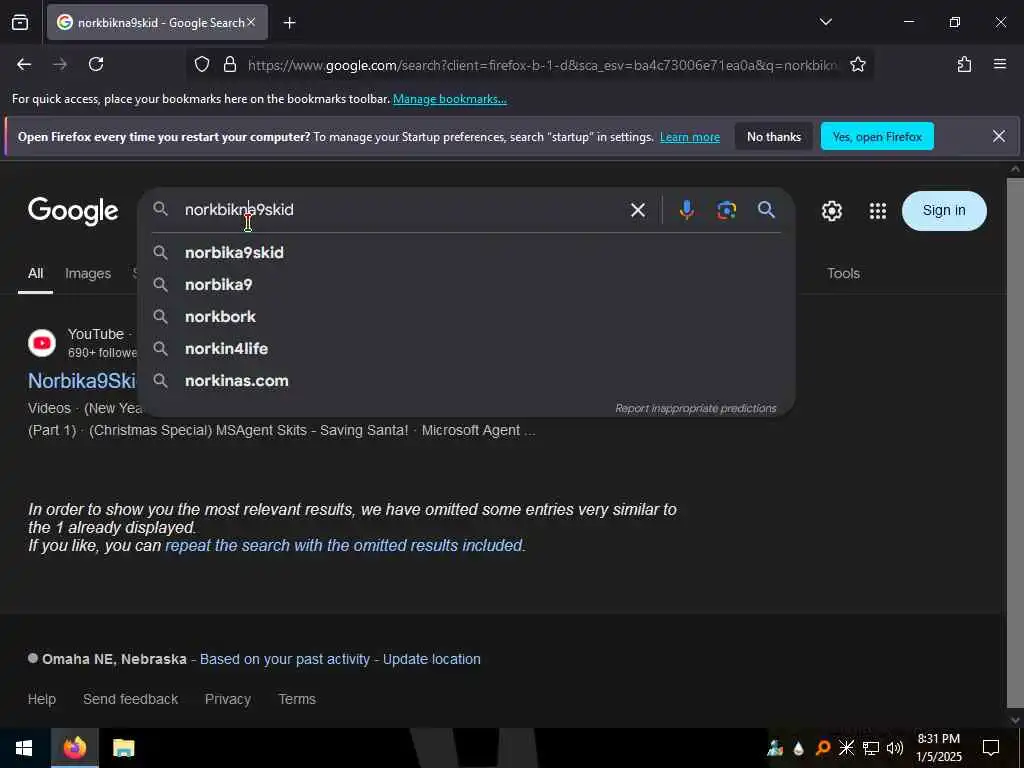
Task: Accept Yes, open Firefox button
Action: click(877, 136)
